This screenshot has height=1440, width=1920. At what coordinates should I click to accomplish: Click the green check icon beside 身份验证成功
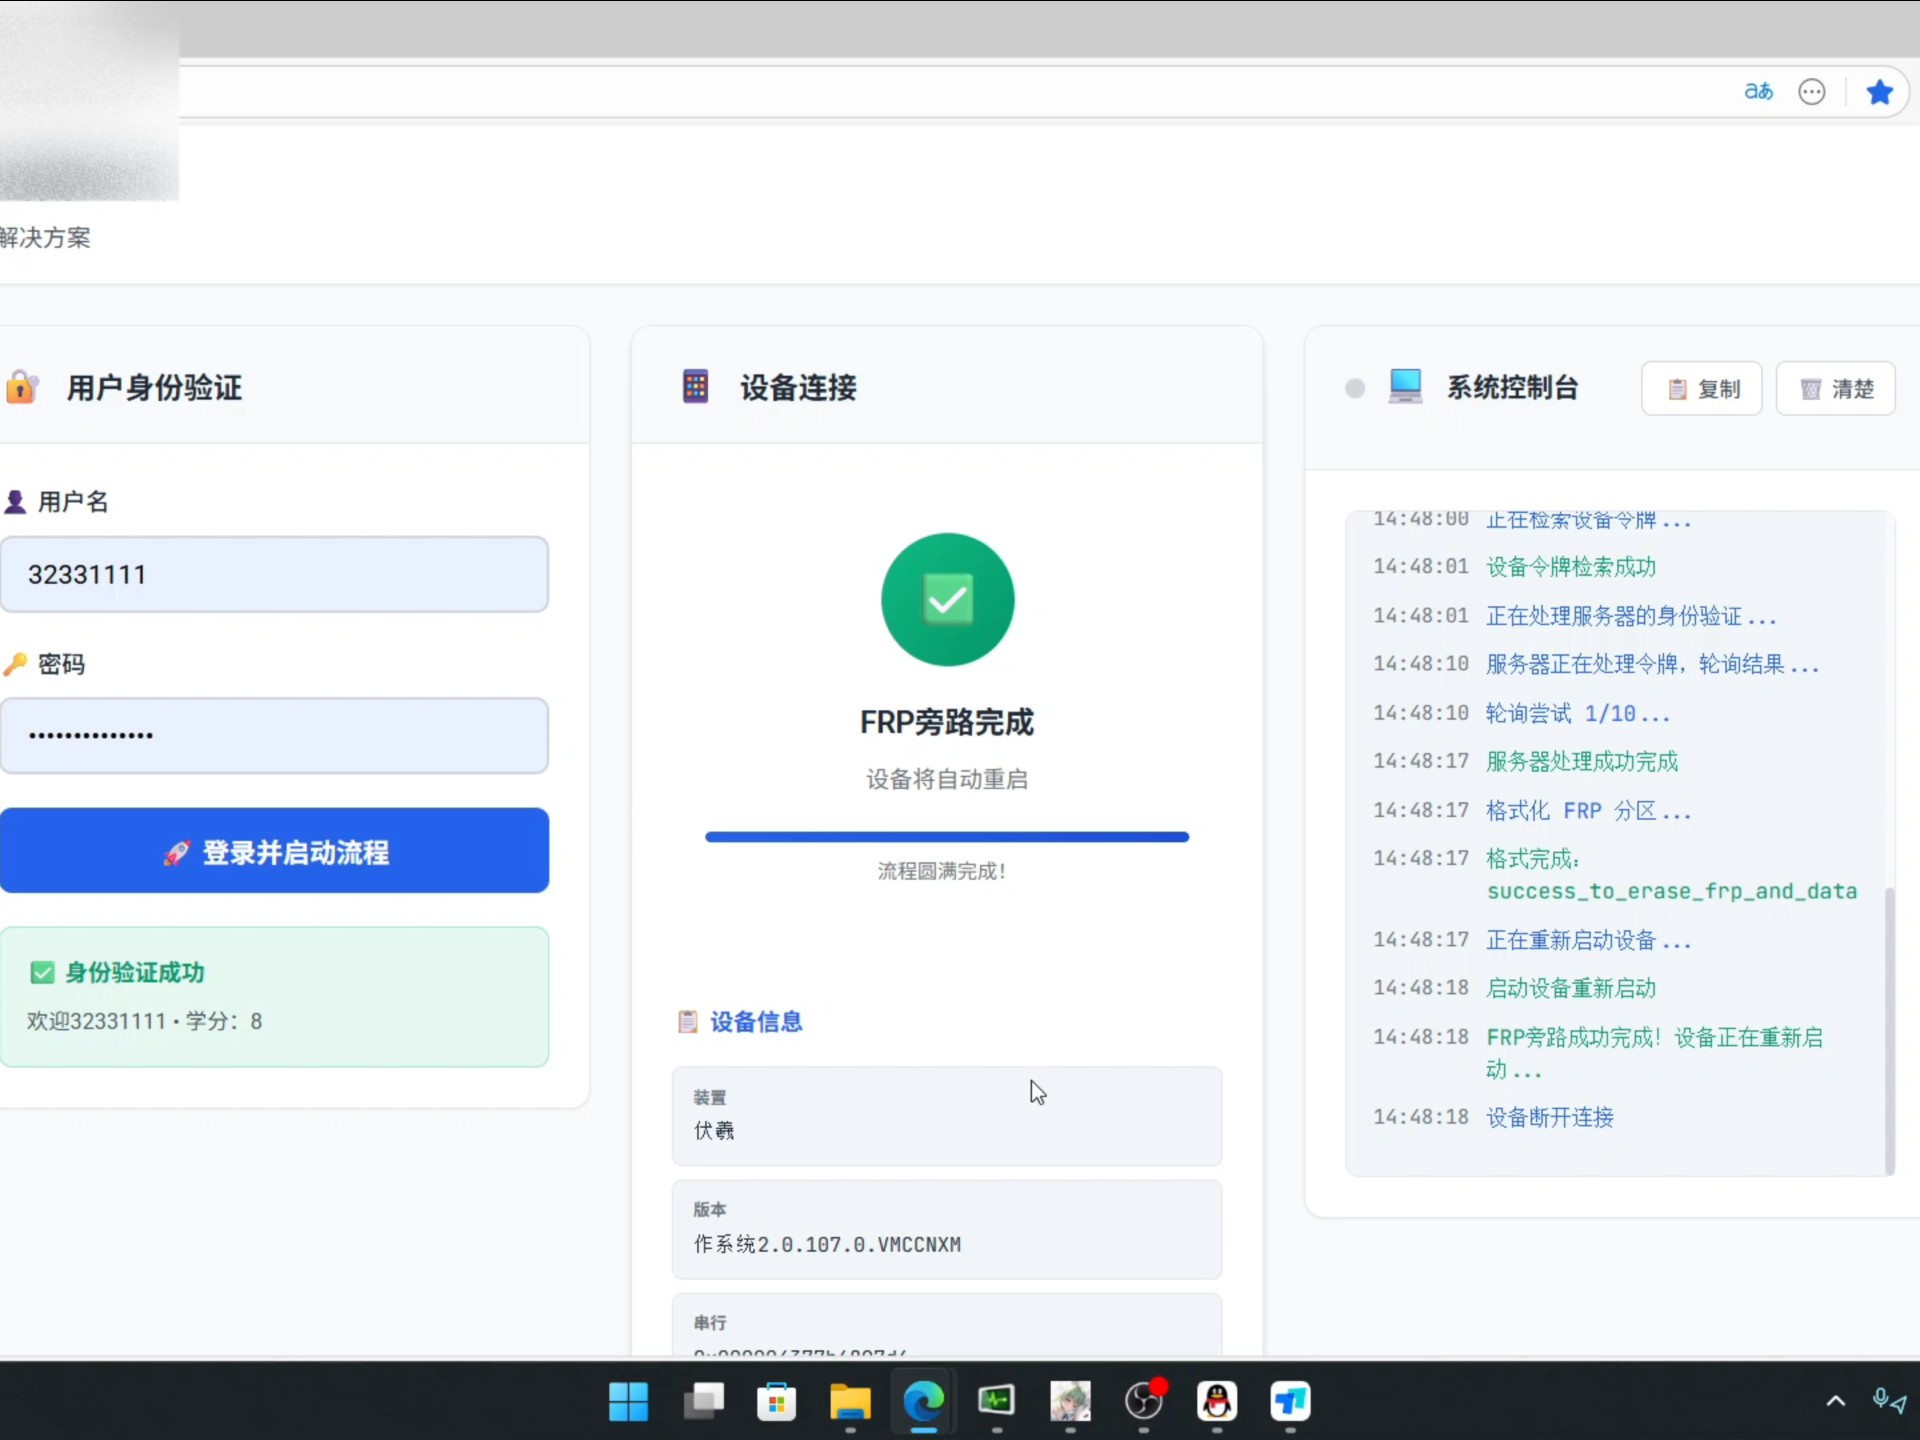42,972
